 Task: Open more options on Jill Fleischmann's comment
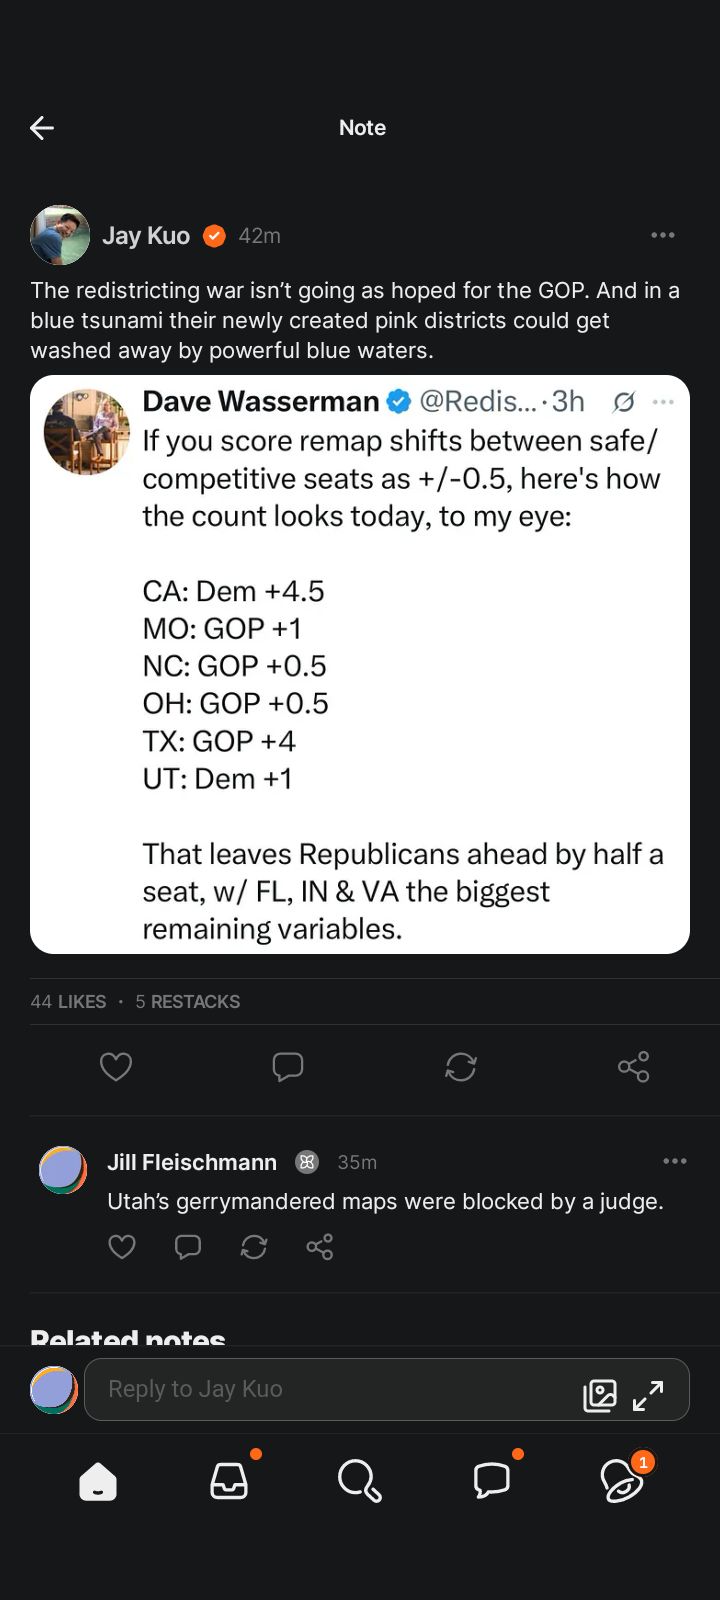pyautogui.click(x=675, y=1161)
